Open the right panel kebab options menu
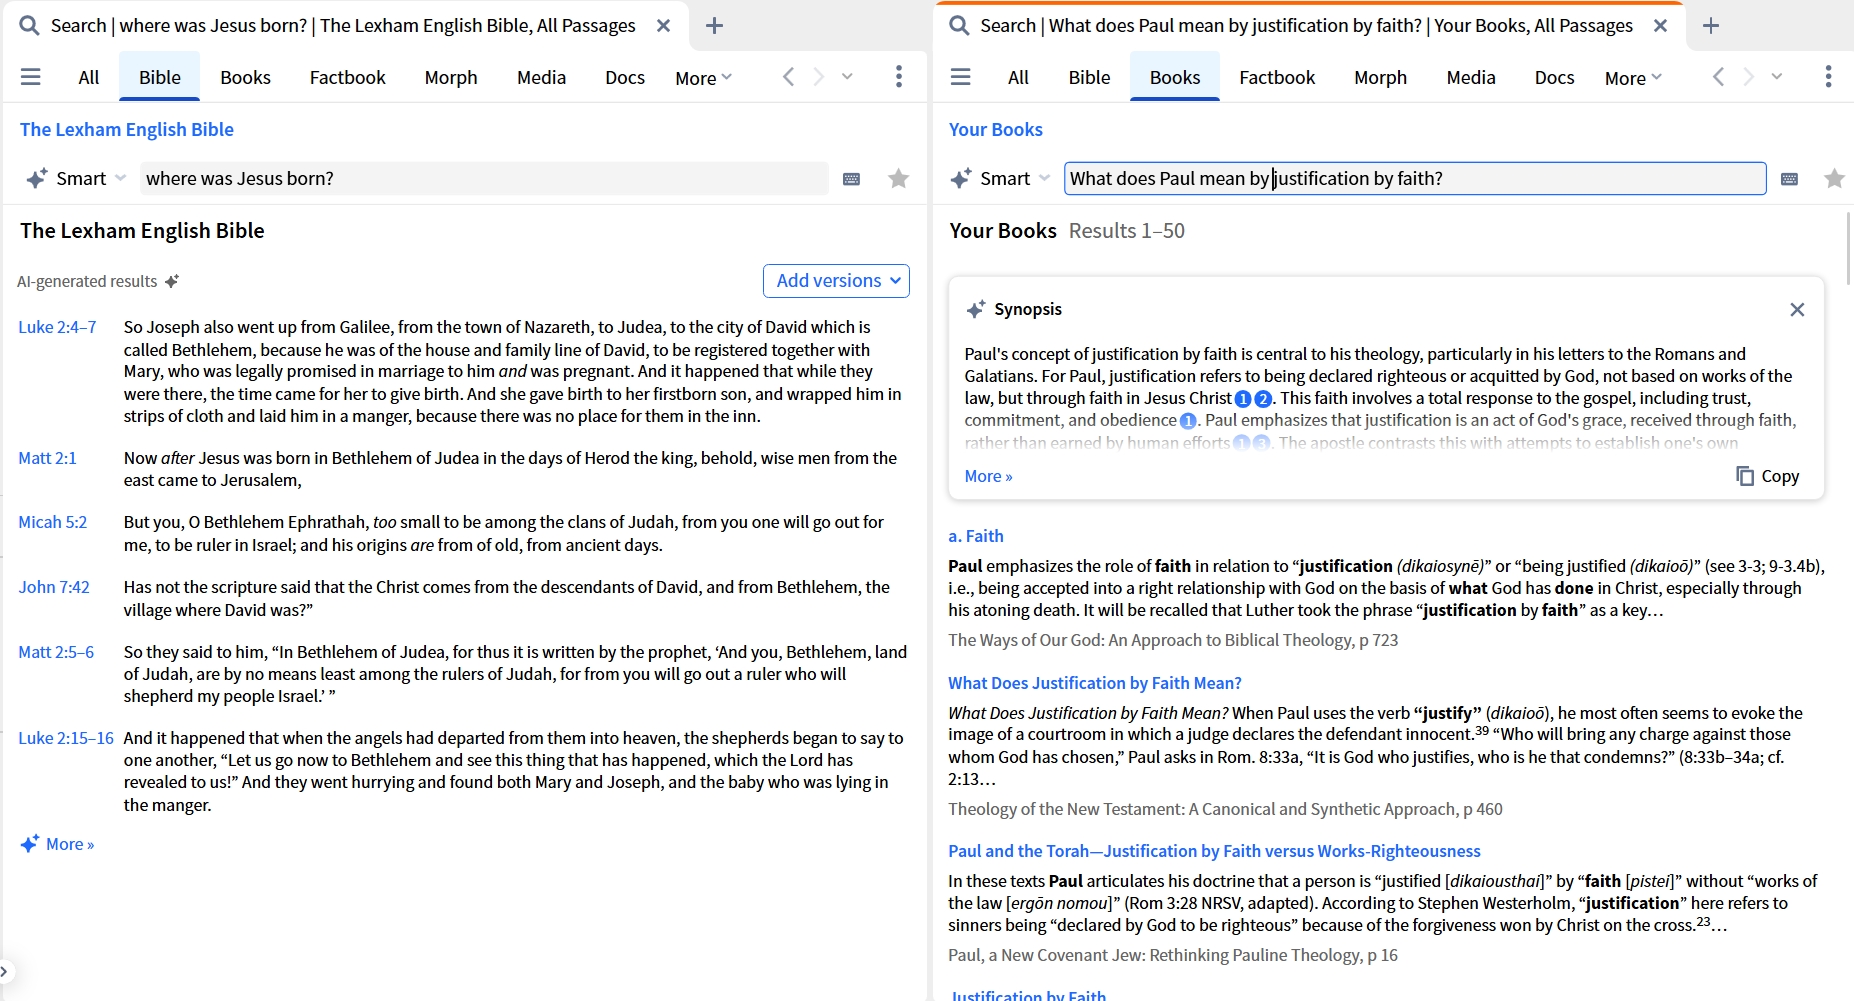1854x1001 pixels. [x=1828, y=77]
